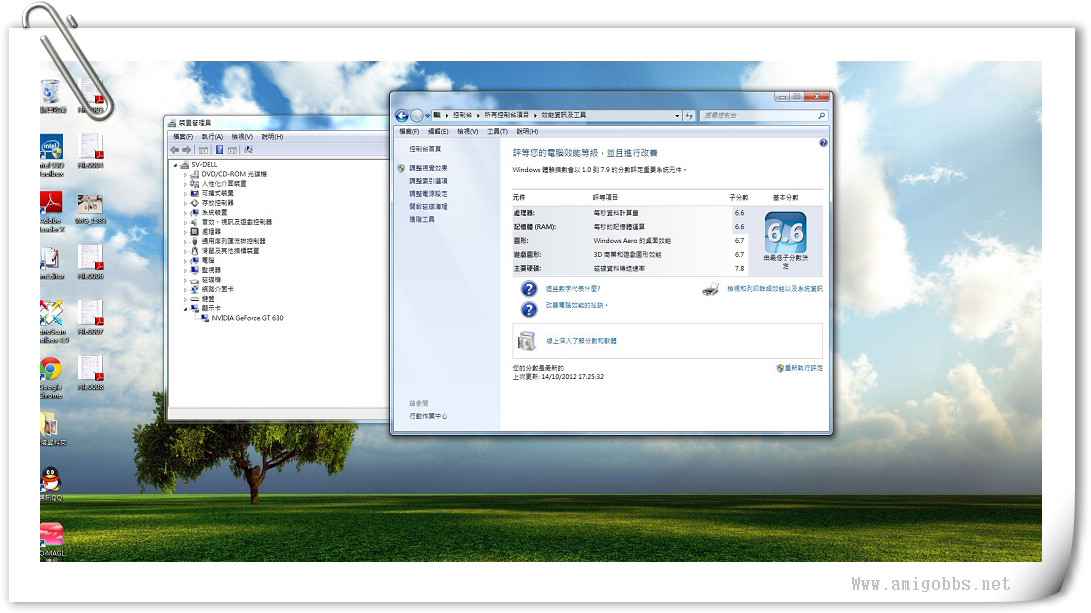The width and height of the screenshot is (1091, 613).
Task: Open the QQ penguin desktop icon
Action: pyautogui.click(x=51, y=480)
